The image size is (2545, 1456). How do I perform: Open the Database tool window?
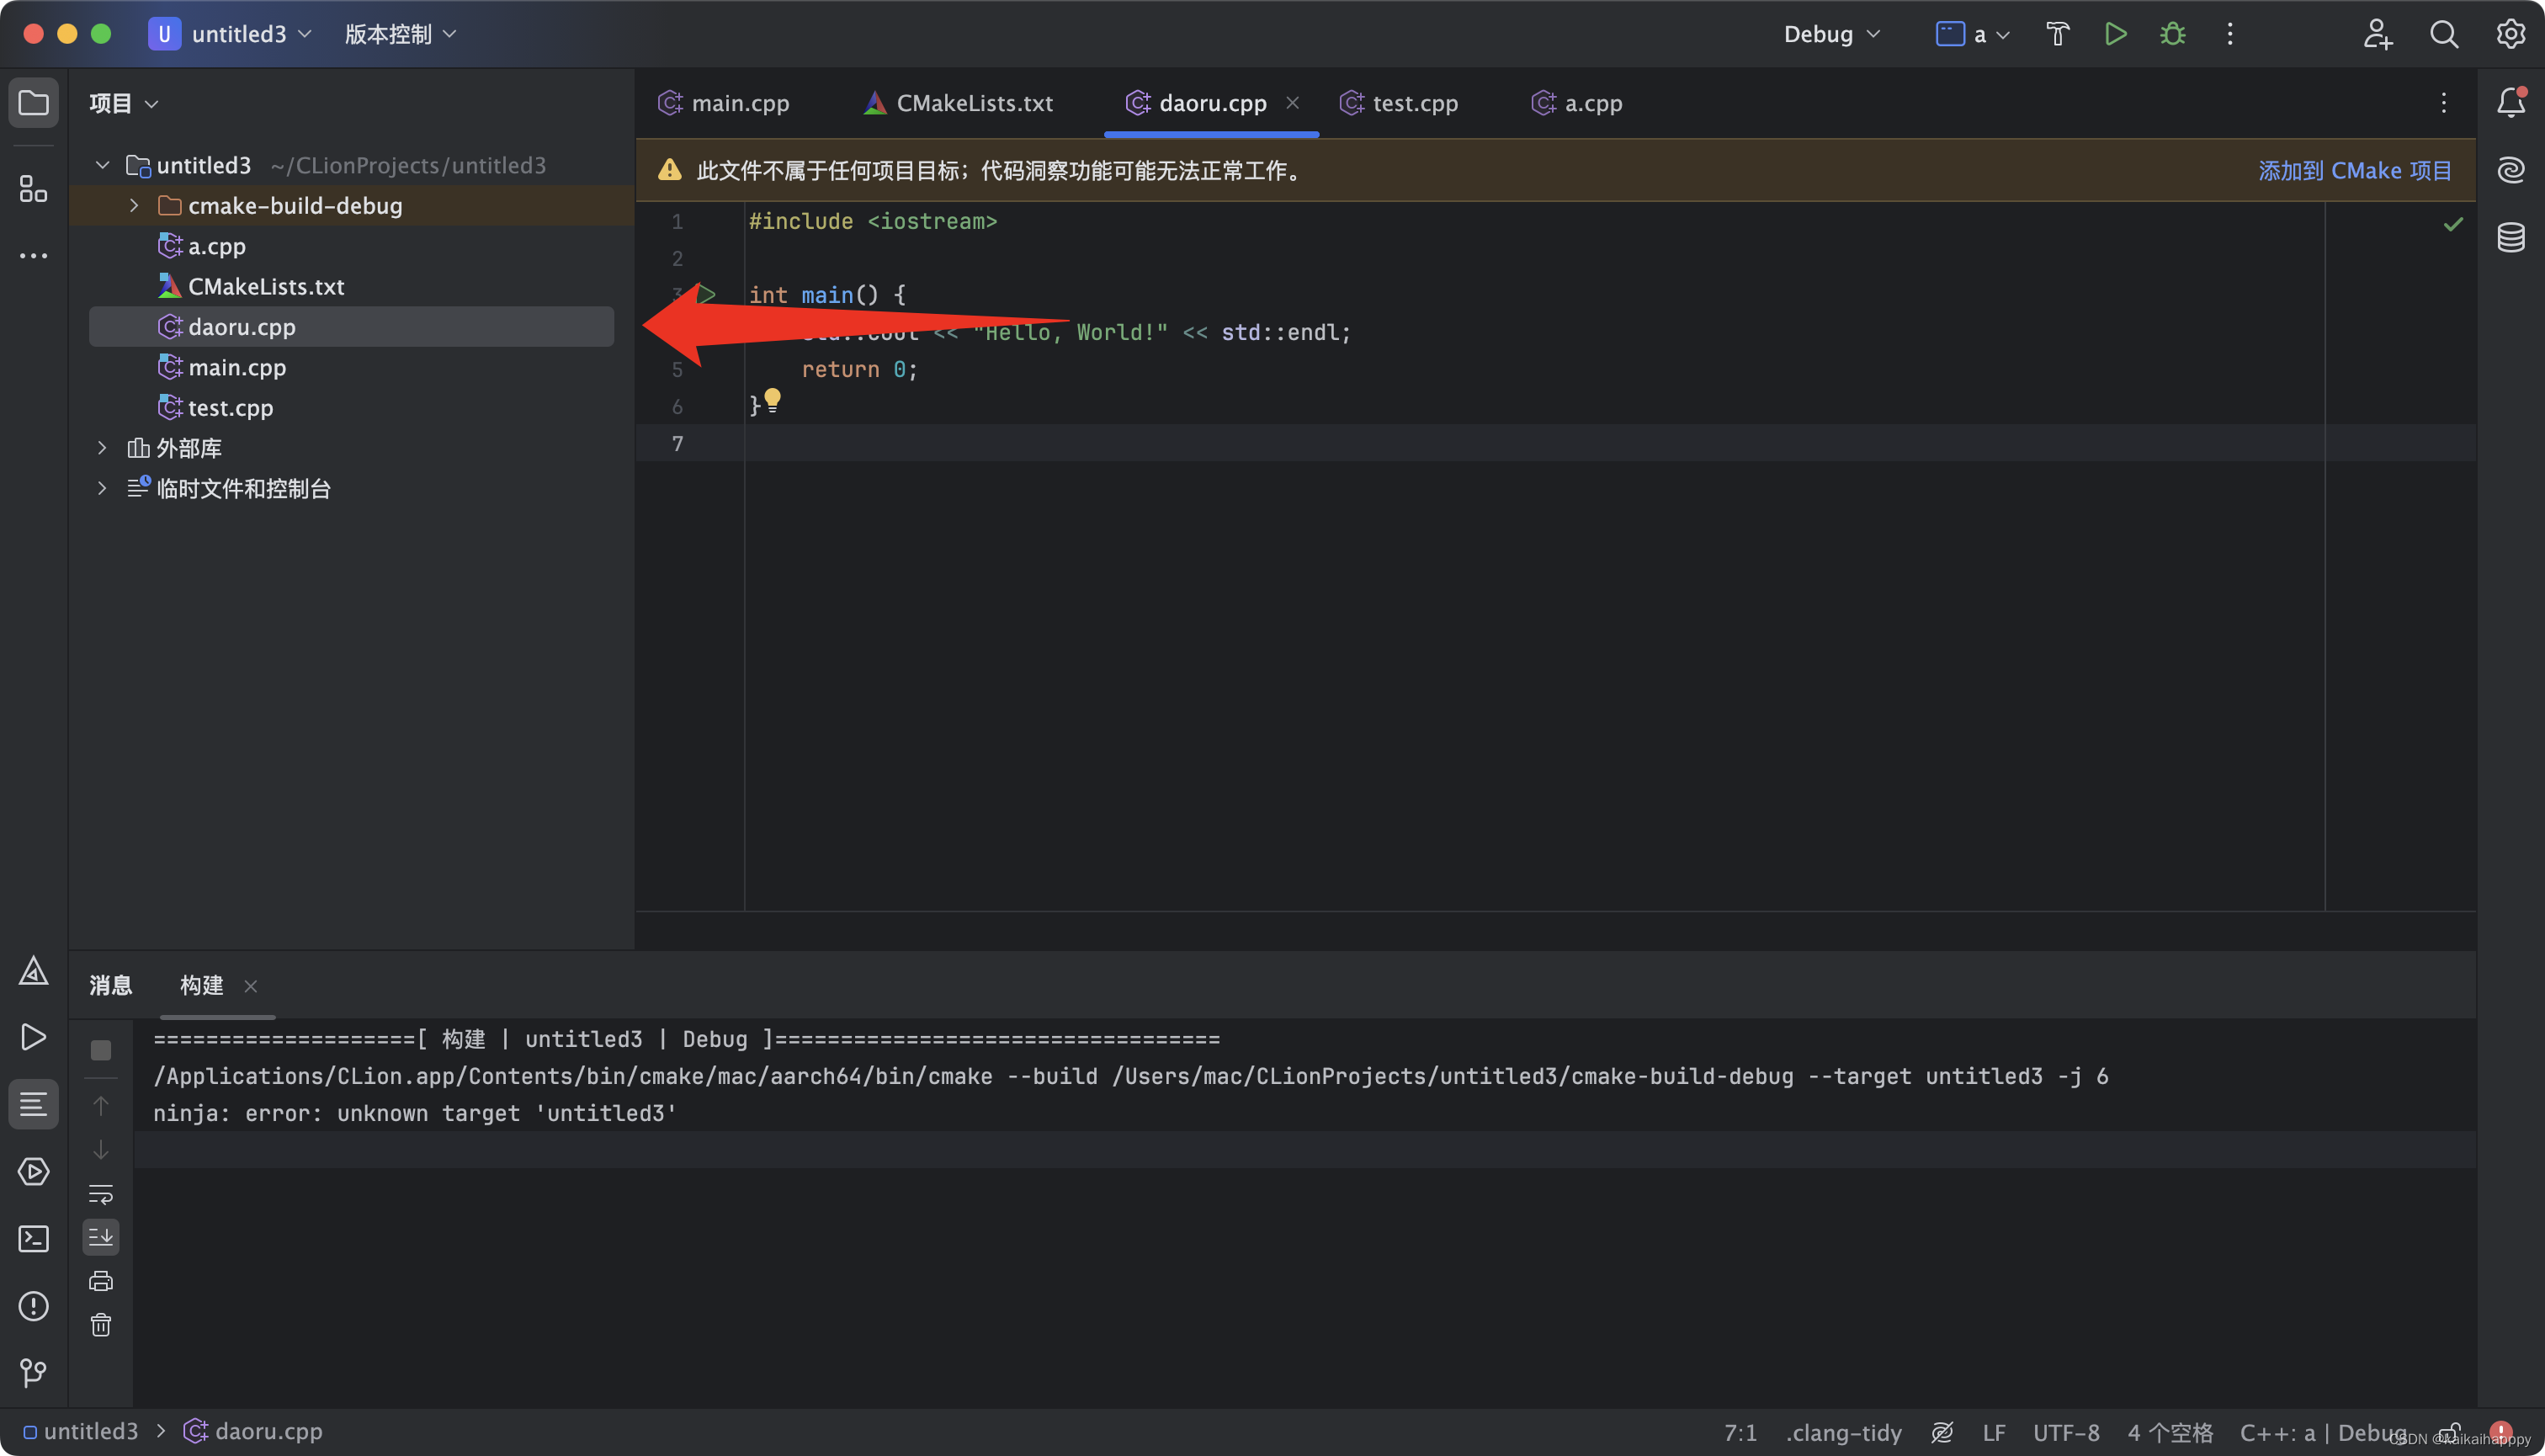coord(2511,238)
